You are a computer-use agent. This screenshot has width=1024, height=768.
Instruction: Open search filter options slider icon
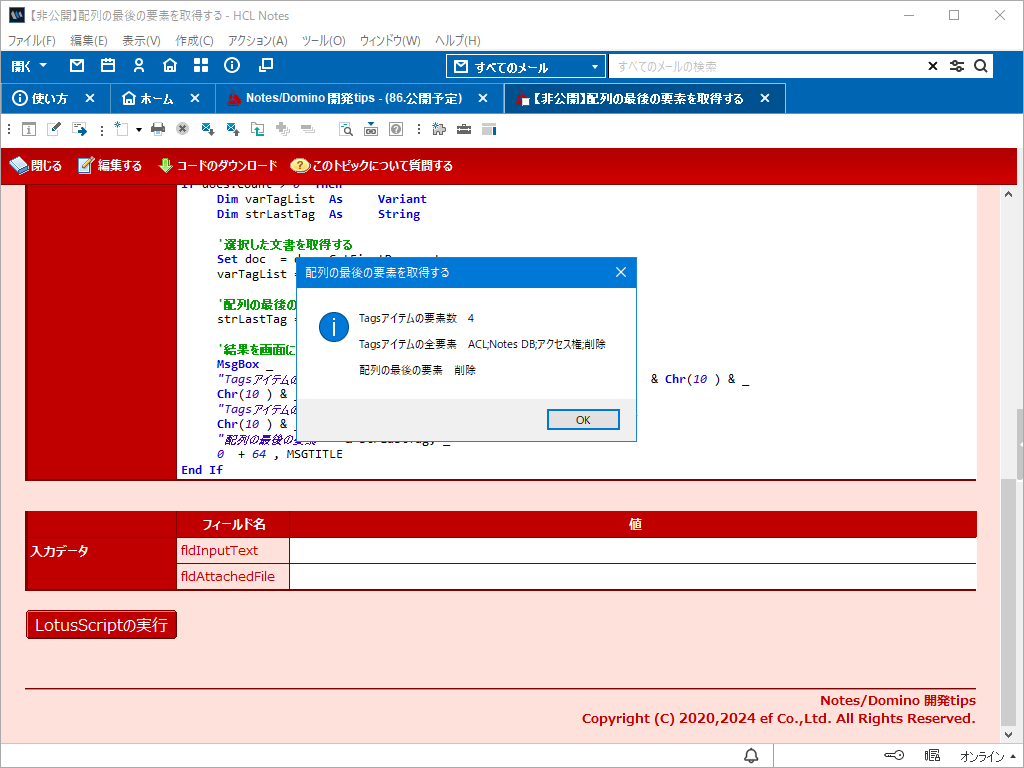click(x=957, y=66)
